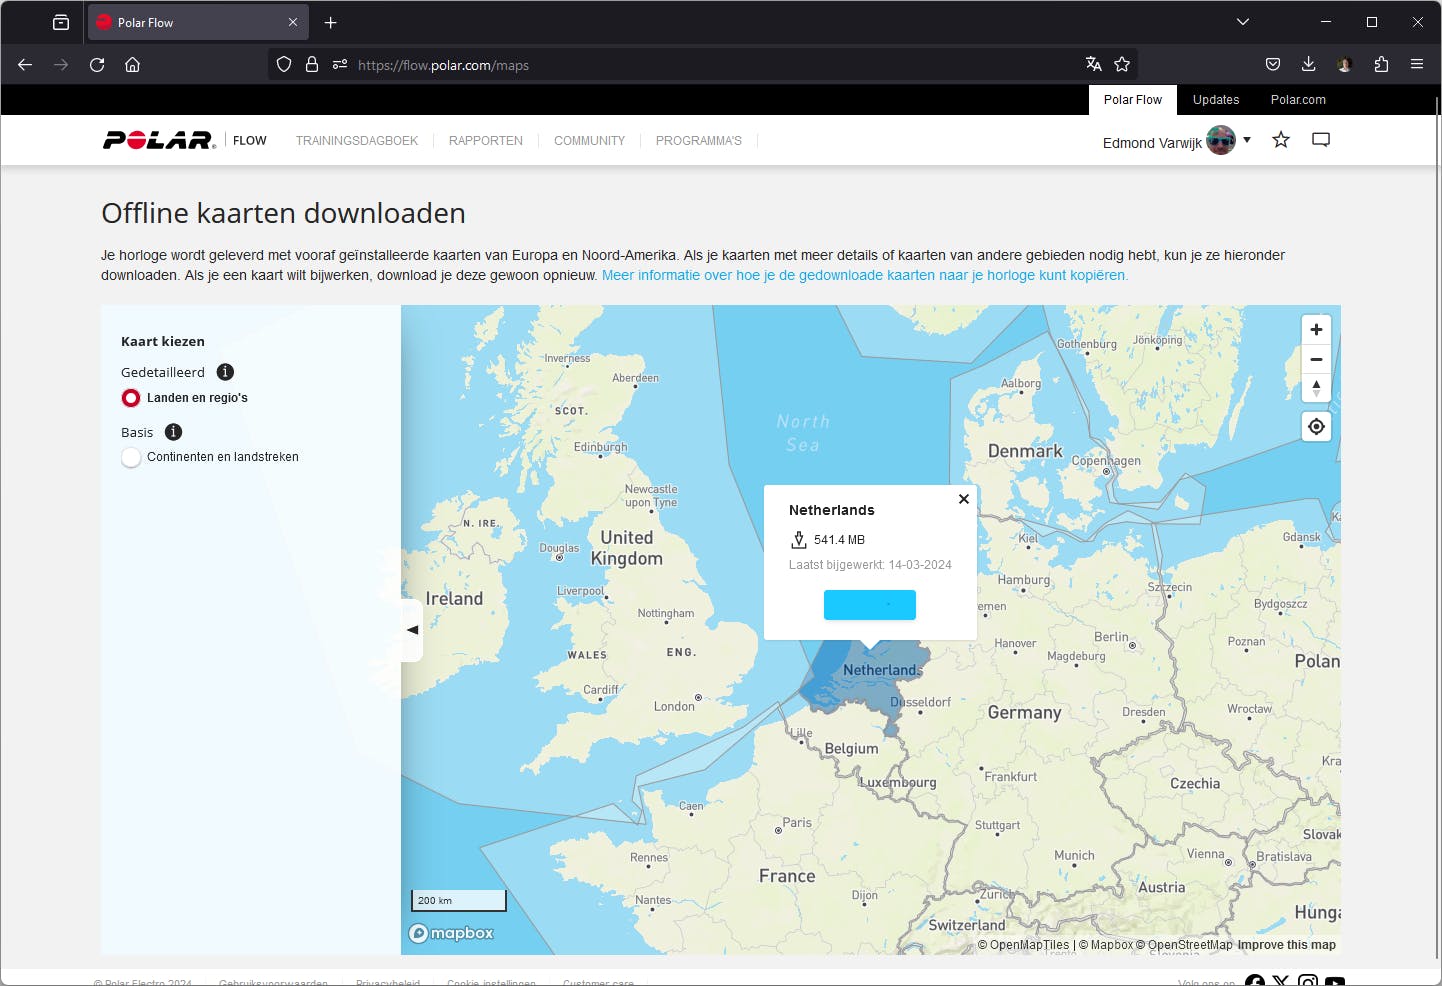This screenshot has width=1442, height=986.
Task: Select 'Continenten en landstreken' radio option
Action: pyautogui.click(x=131, y=457)
